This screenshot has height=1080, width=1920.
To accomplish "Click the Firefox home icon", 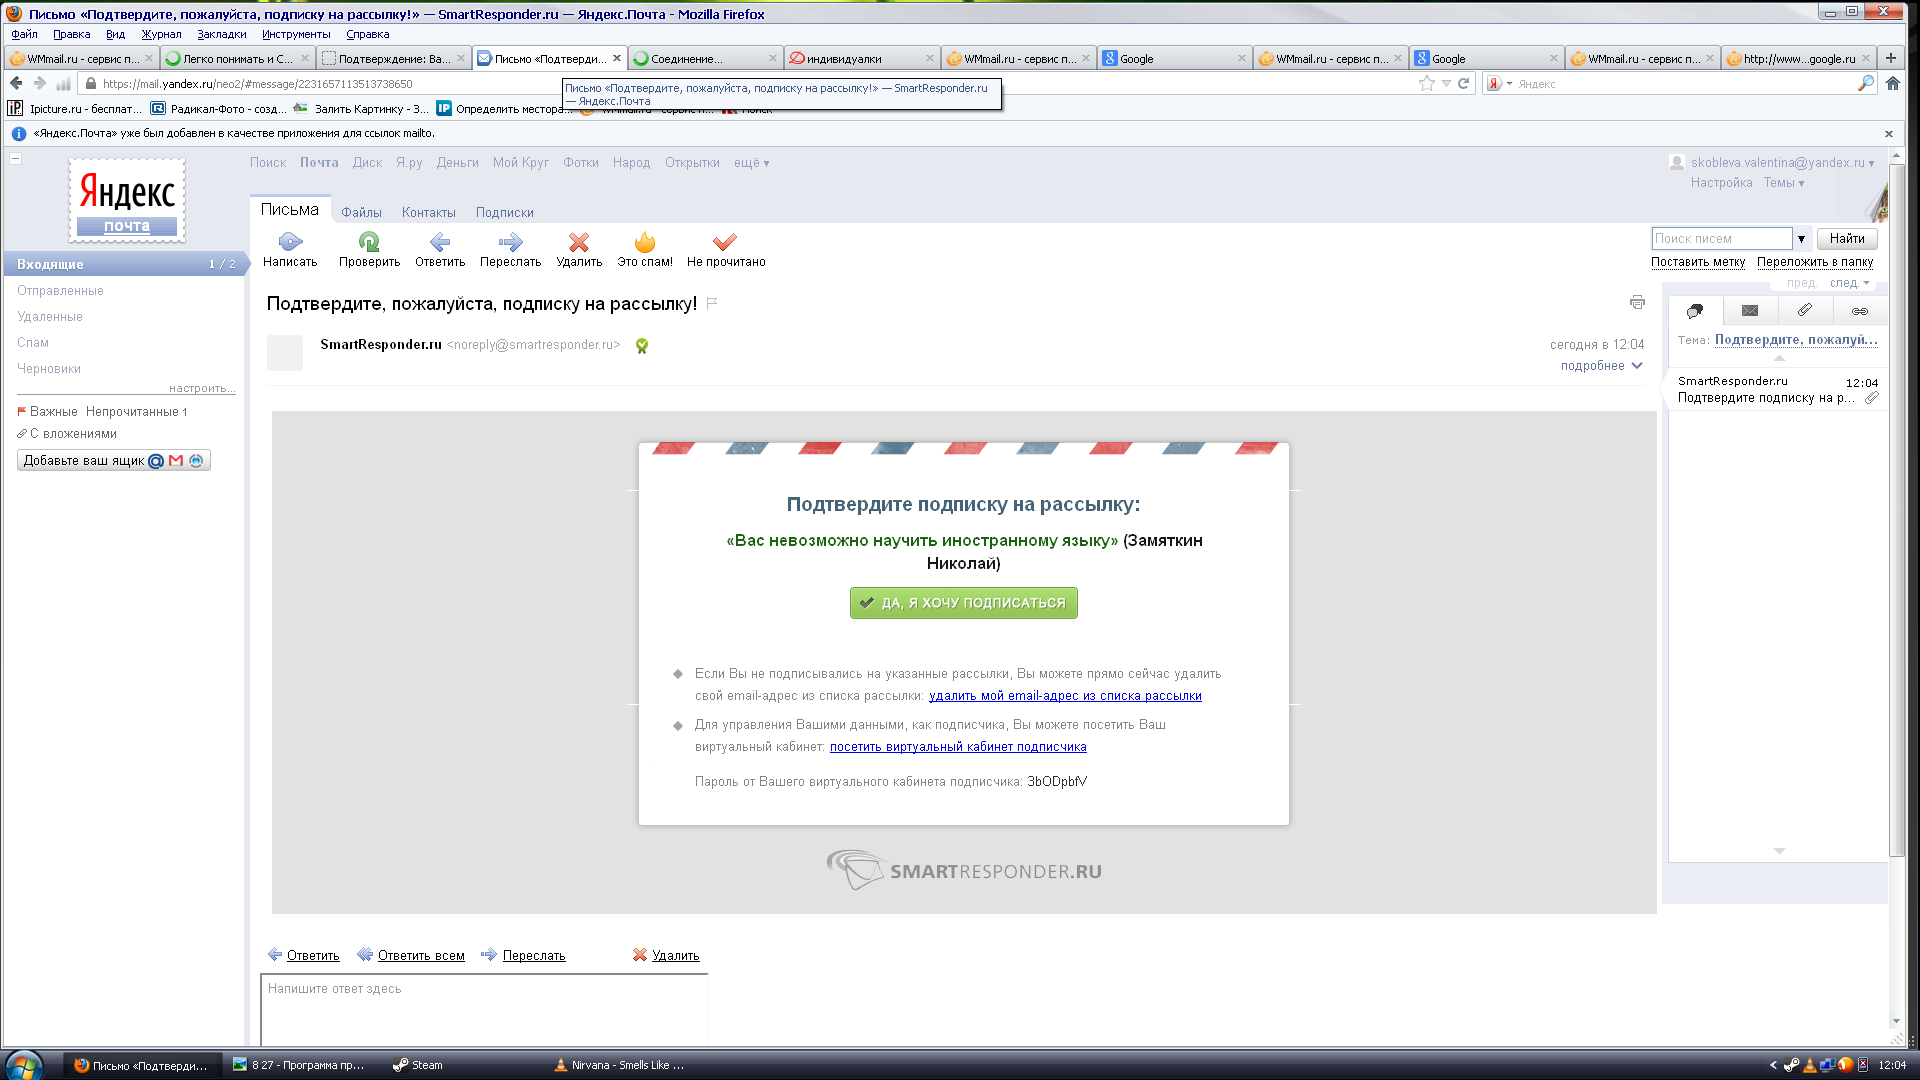I will [1893, 84].
